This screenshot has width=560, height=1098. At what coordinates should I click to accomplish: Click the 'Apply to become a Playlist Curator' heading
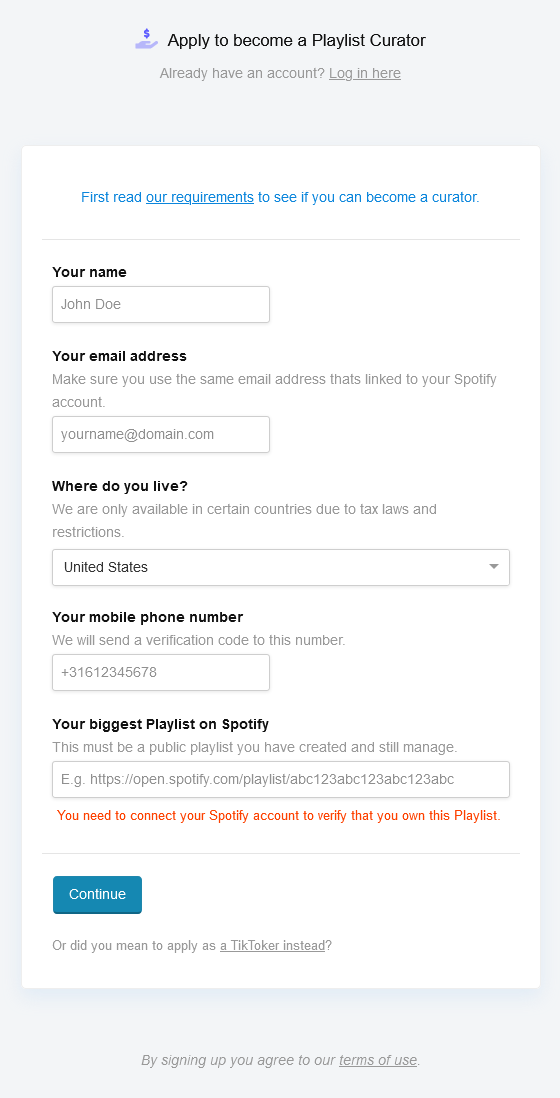tap(297, 40)
